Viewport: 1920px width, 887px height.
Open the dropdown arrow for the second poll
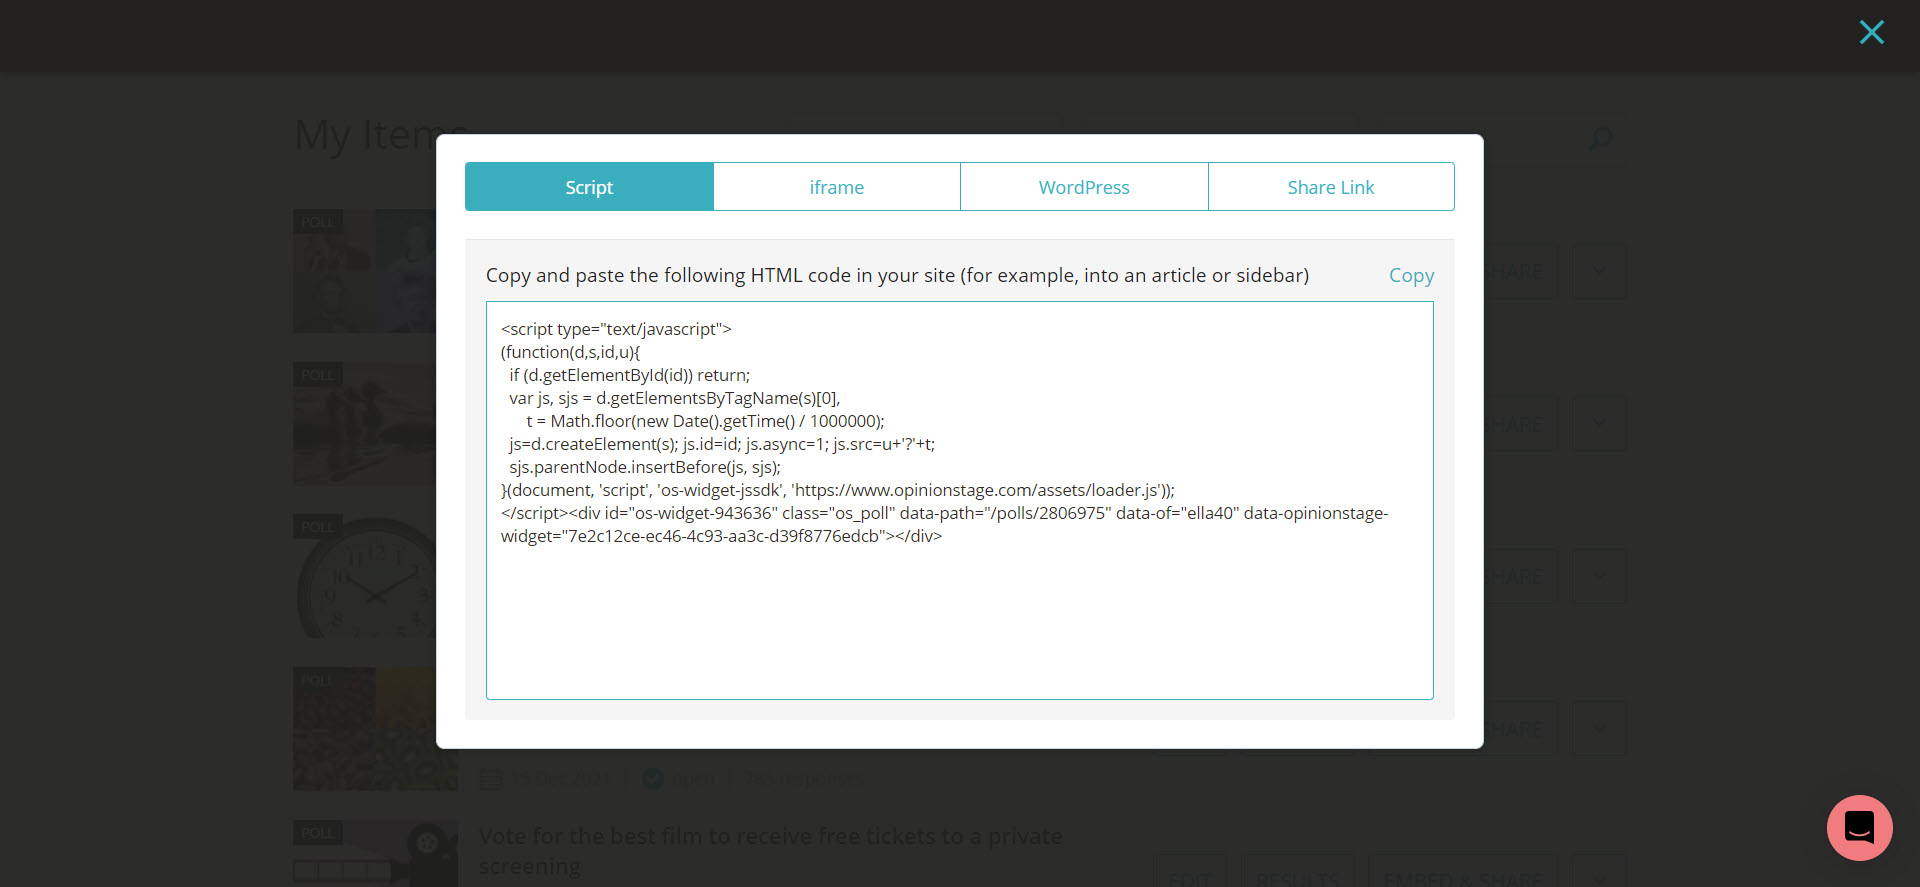click(1599, 424)
